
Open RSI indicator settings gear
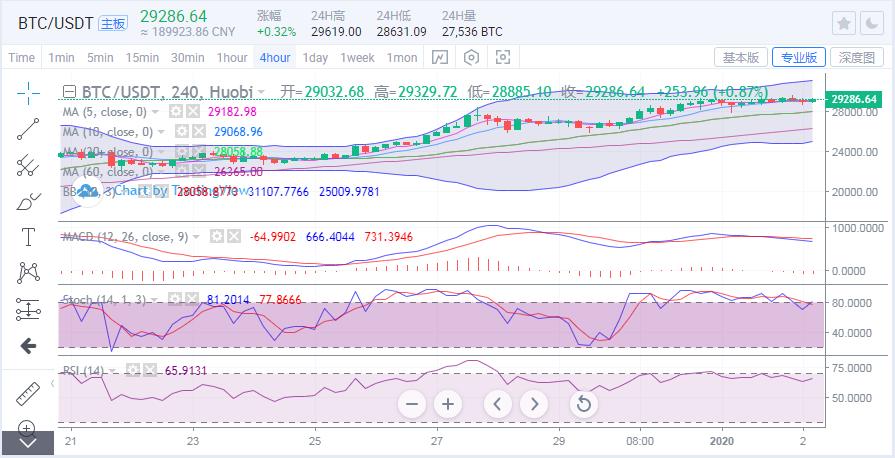[133, 371]
